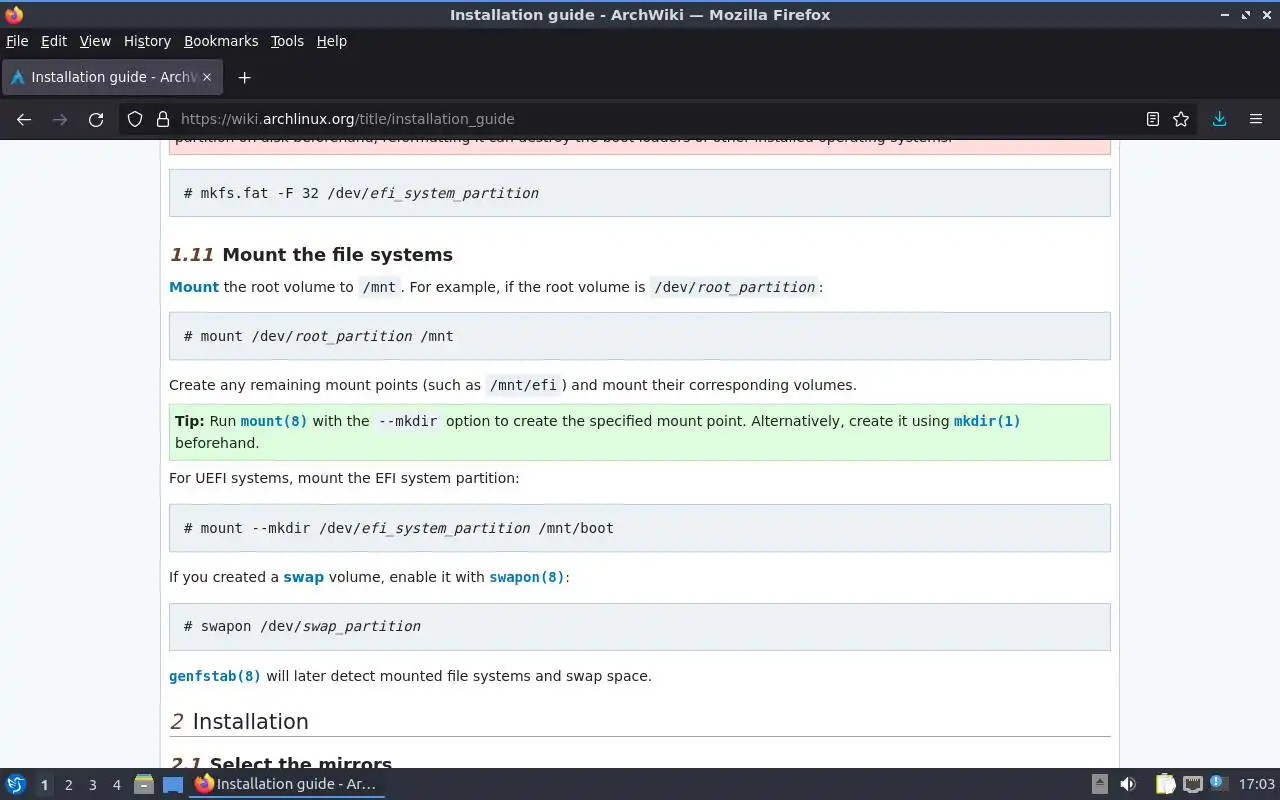
Task: Open the notifications tray icon
Action: 1218,783
